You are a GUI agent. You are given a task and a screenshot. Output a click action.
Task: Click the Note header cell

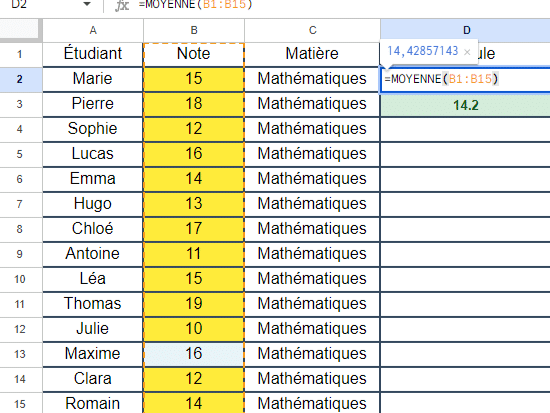[194, 54]
